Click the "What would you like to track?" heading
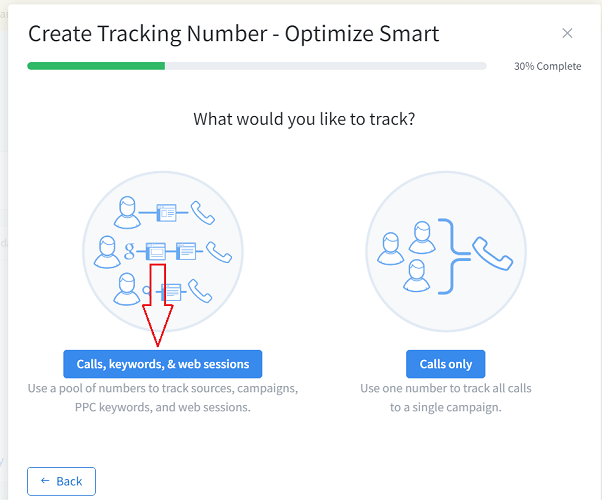The height and width of the screenshot is (500, 602). [304, 119]
